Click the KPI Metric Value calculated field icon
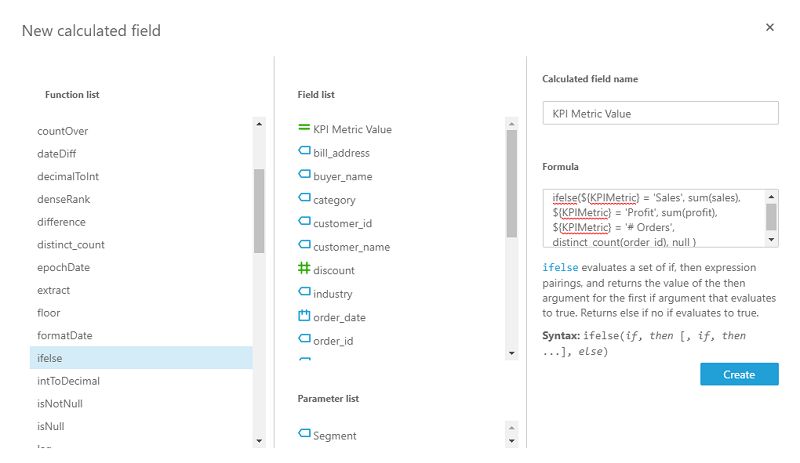Image resolution: width=800 pixels, height=463 pixels. [x=304, y=128]
